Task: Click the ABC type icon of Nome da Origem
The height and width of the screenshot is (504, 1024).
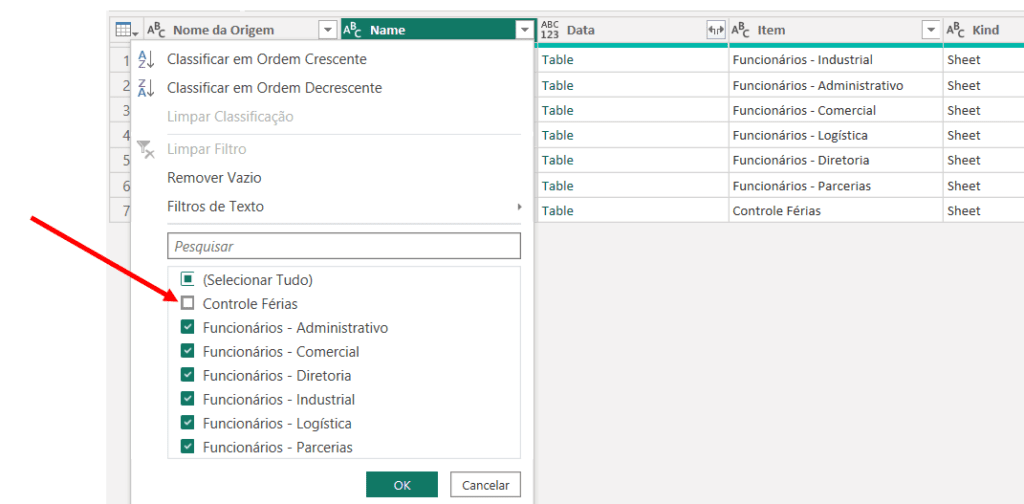Action: coord(157,30)
